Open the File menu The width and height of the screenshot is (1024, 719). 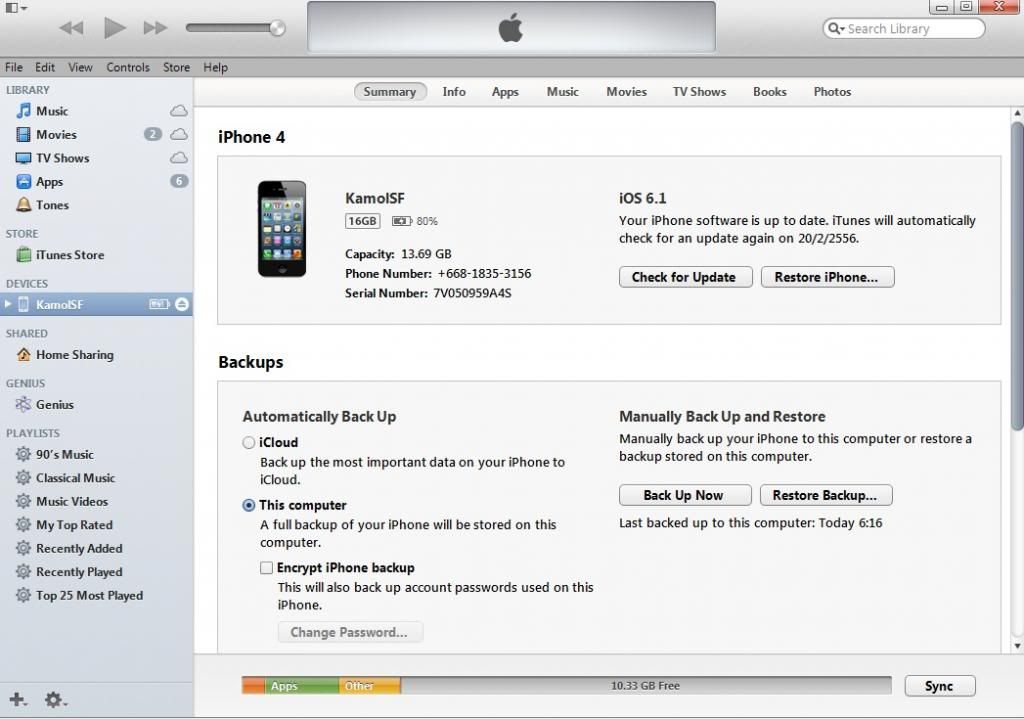(x=14, y=67)
